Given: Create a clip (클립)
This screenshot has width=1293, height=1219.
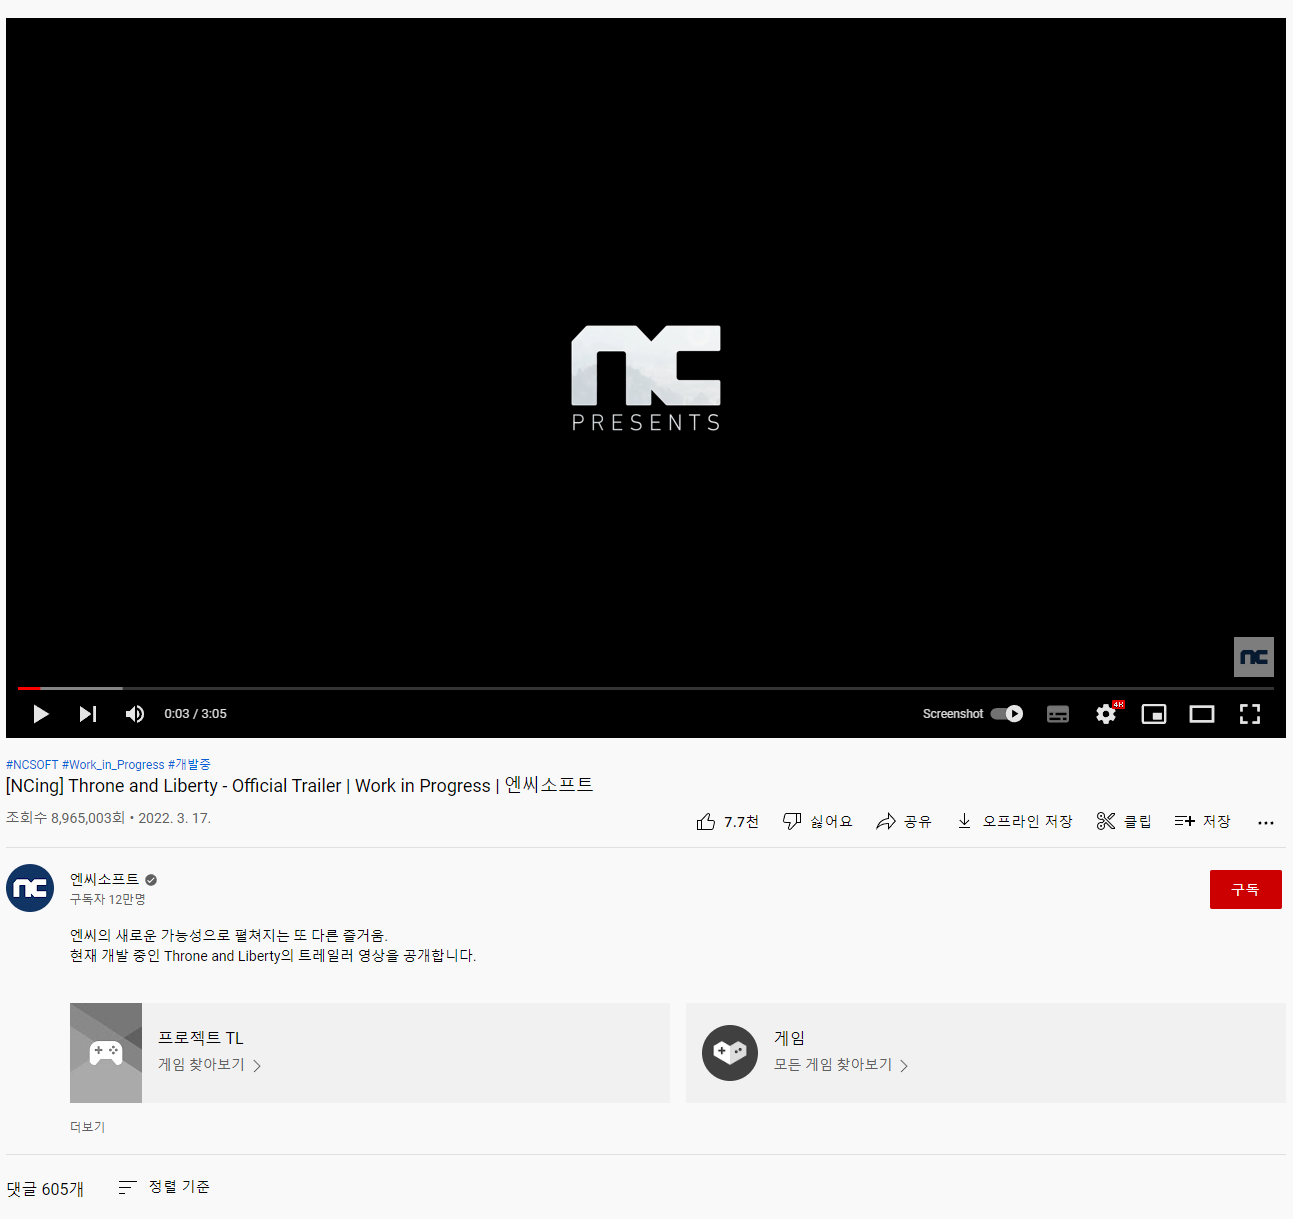Looking at the screenshot, I should pos(1124,821).
